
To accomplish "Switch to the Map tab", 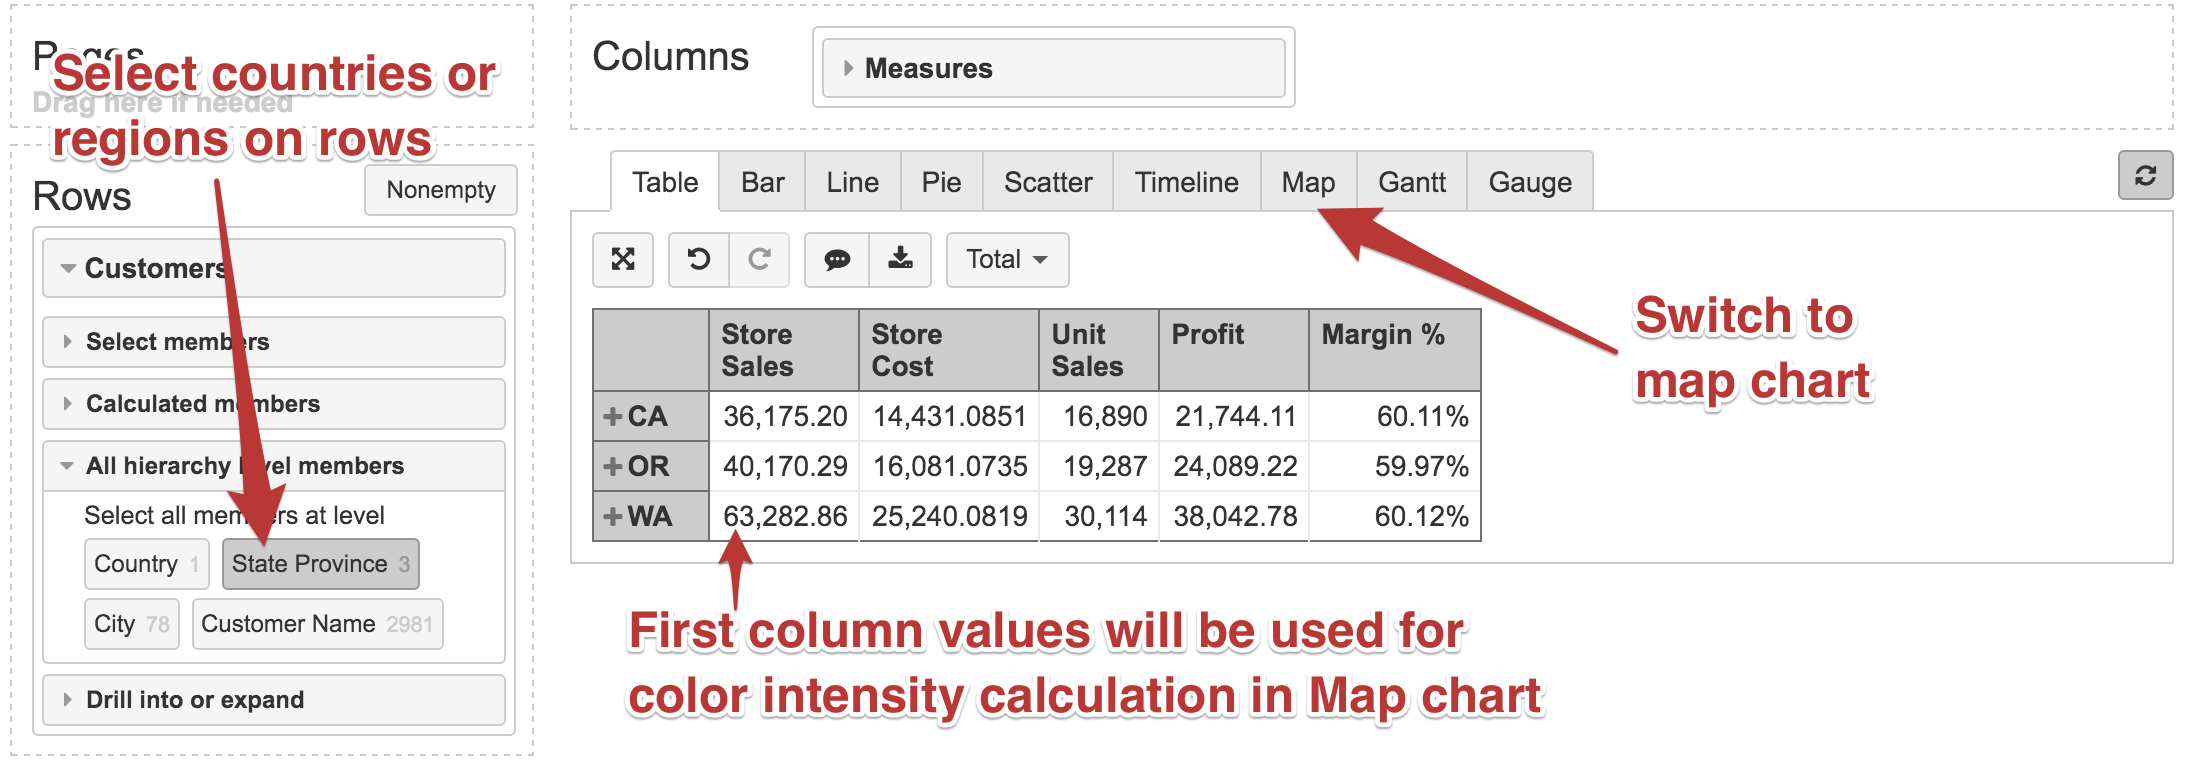I will [1308, 182].
